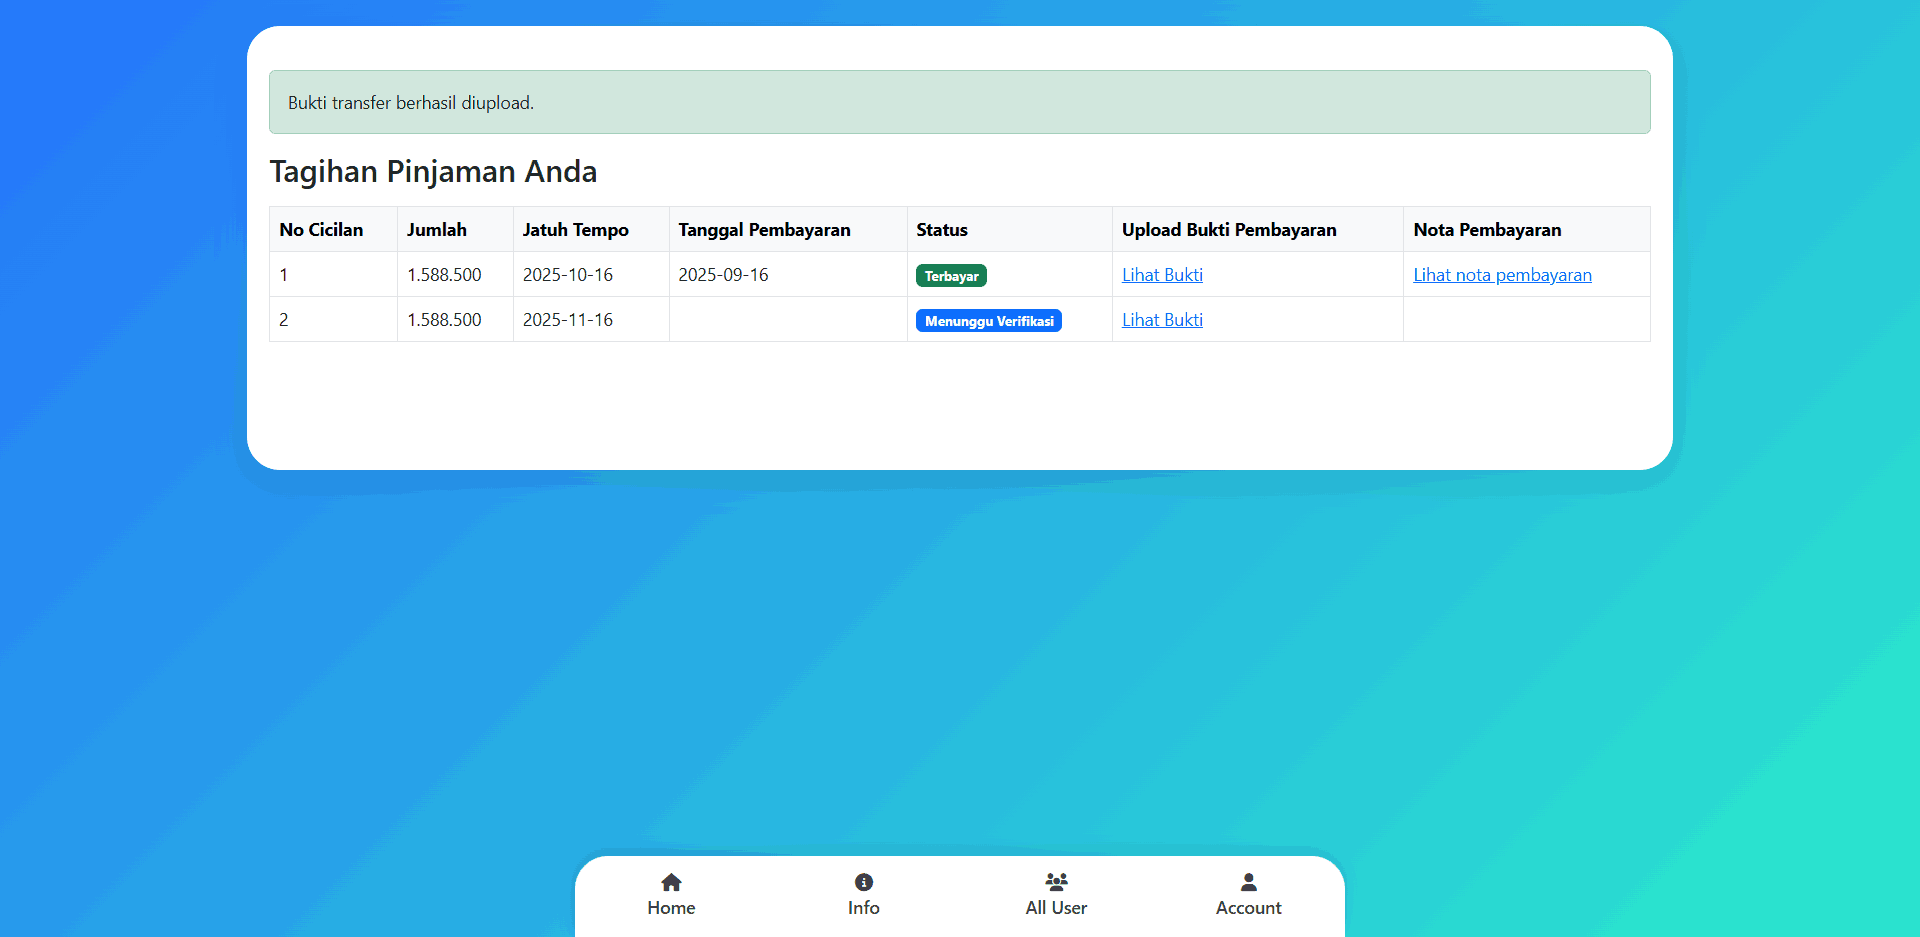Click the Jatuh Tempo column header
The height and width of the screenshot is (937, 1920).
click(575, 230)
